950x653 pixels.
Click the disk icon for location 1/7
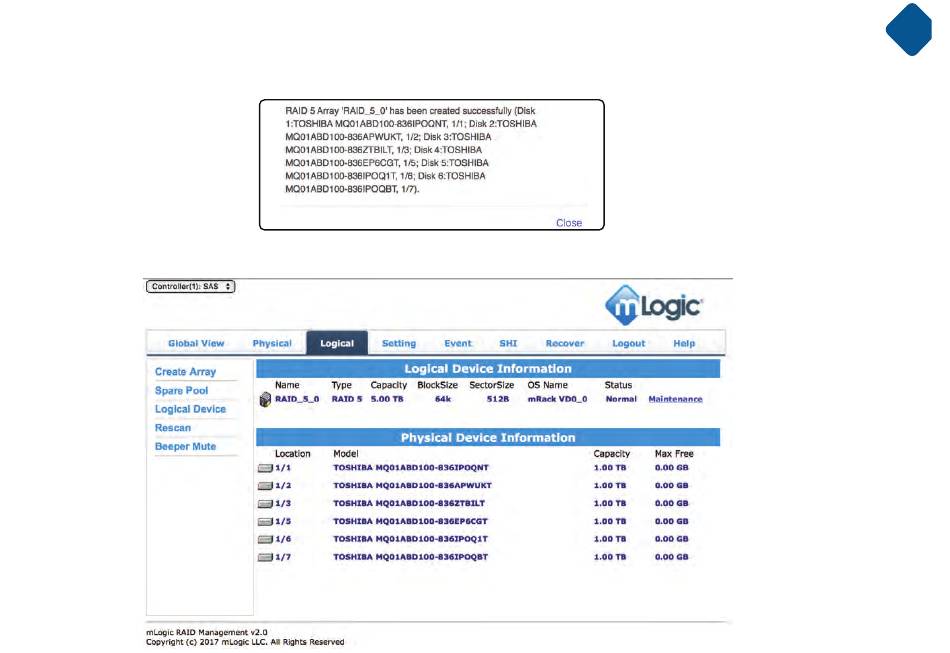coord(265,557)
